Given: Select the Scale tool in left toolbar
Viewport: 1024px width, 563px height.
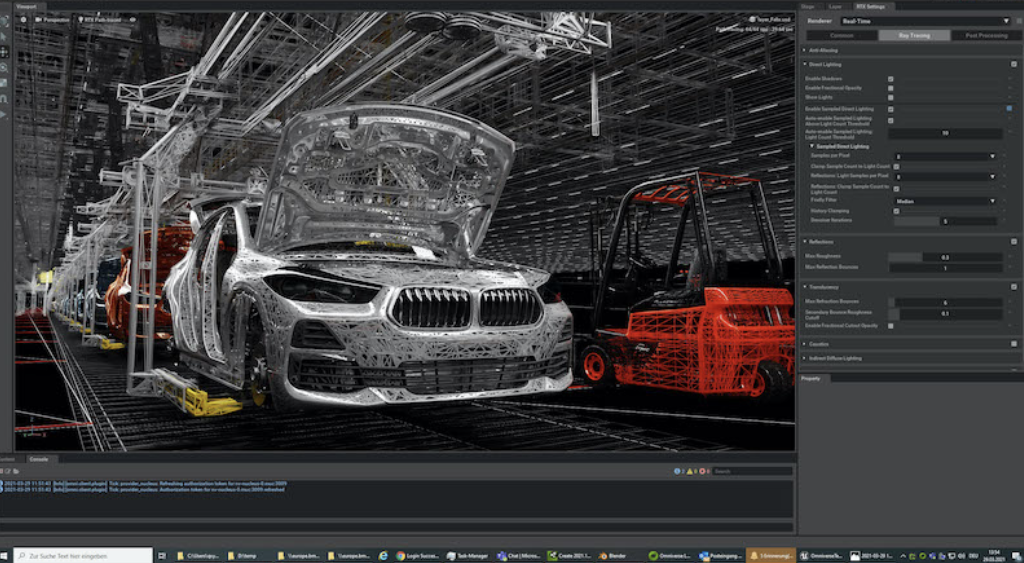Looking at the screenshot, I should (x=5, y=83).
